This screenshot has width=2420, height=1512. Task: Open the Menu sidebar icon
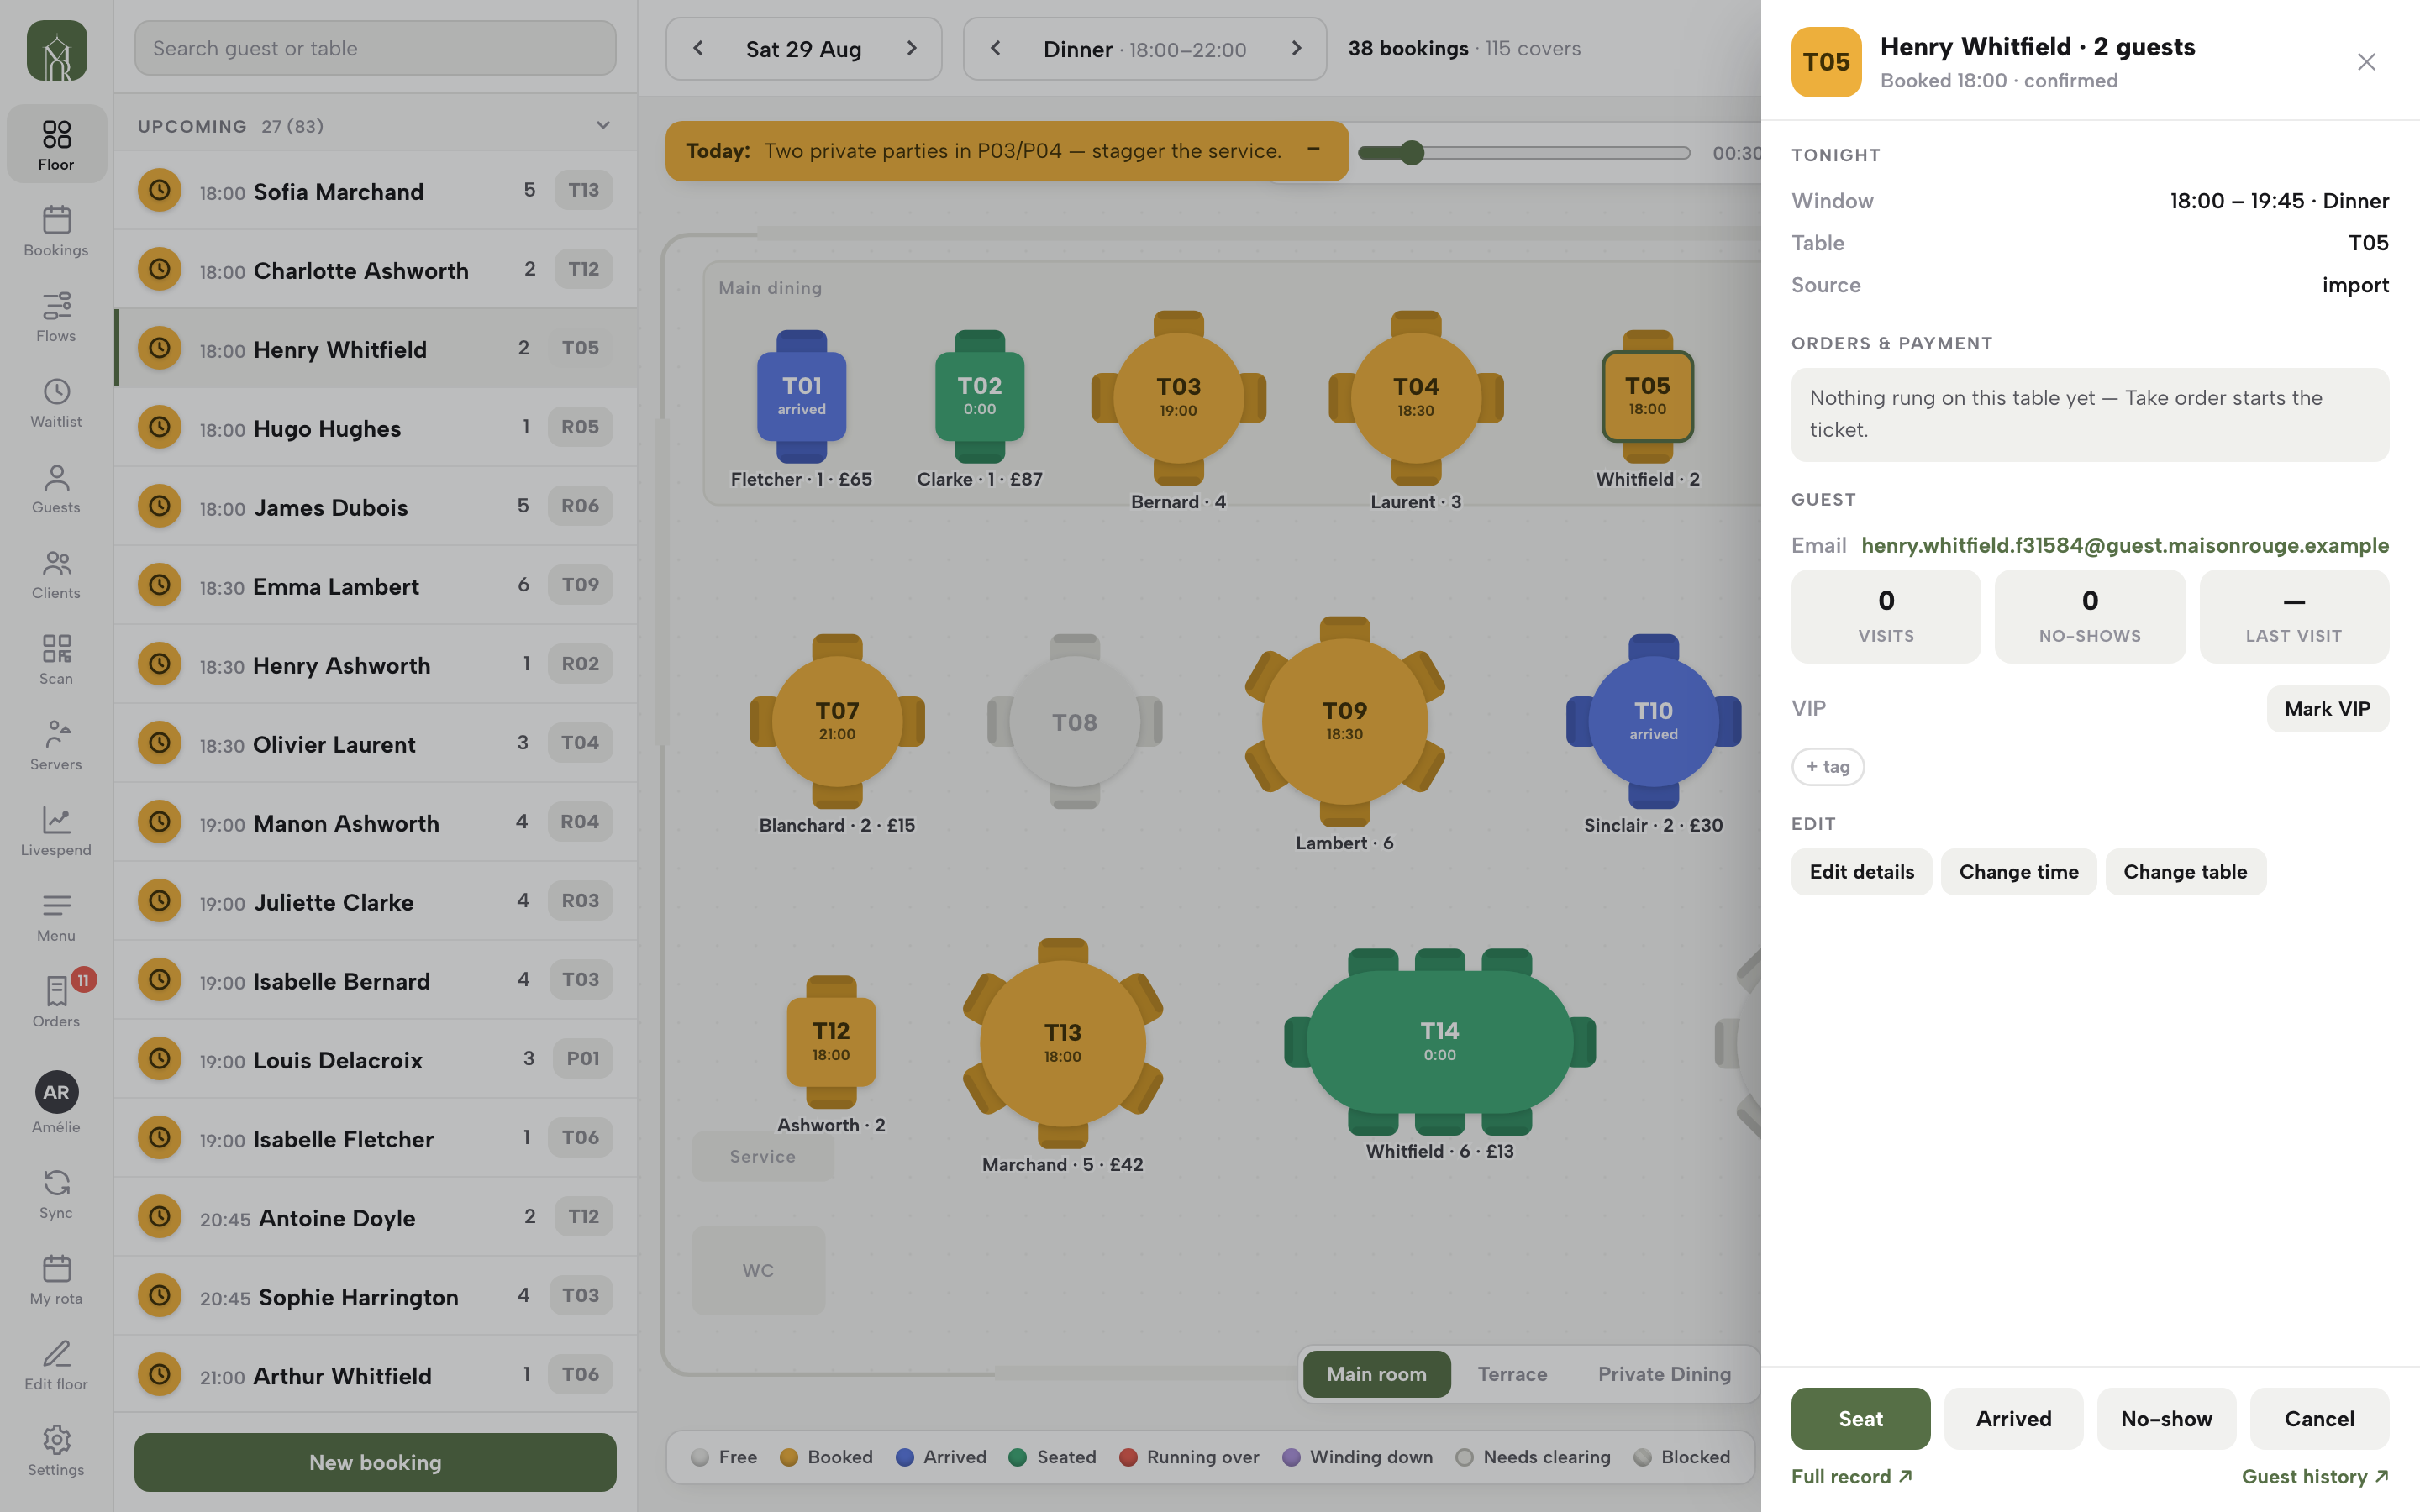(56, 918)
